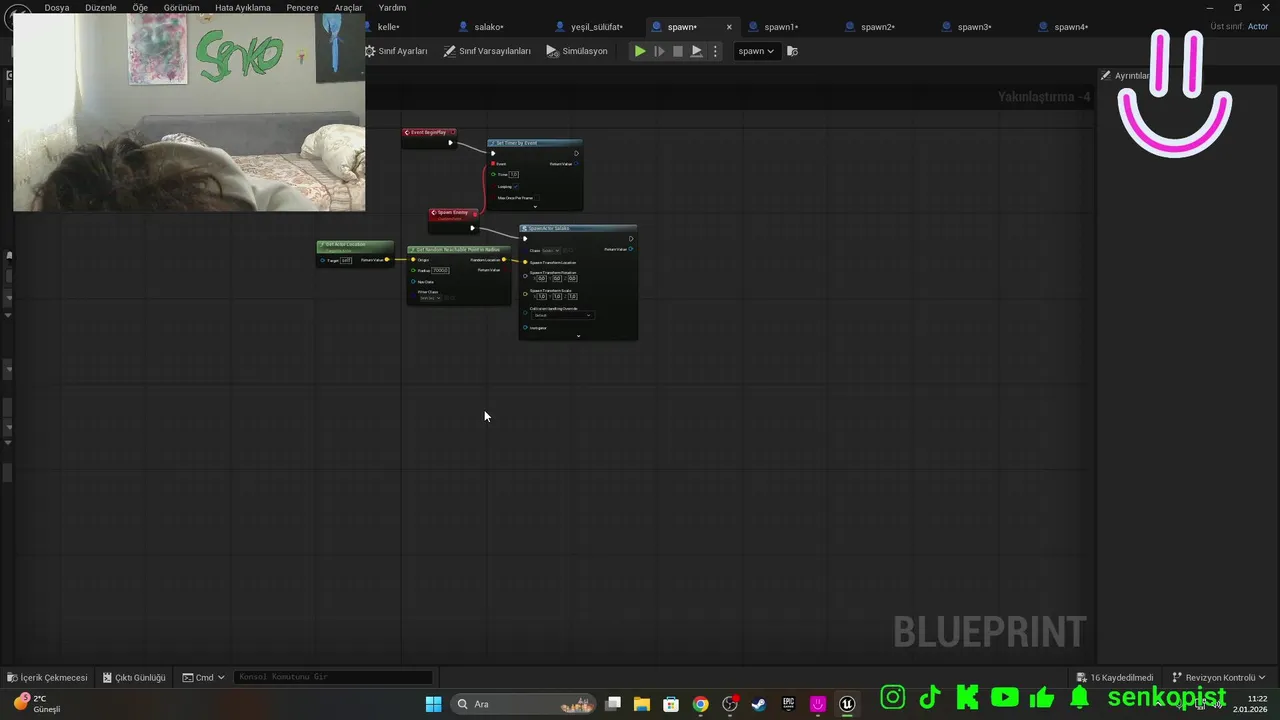The height and width of the screenshot is (720, 1280).
Task: Open the spawn debug object dropdown
Action: (x=756, y=51)
